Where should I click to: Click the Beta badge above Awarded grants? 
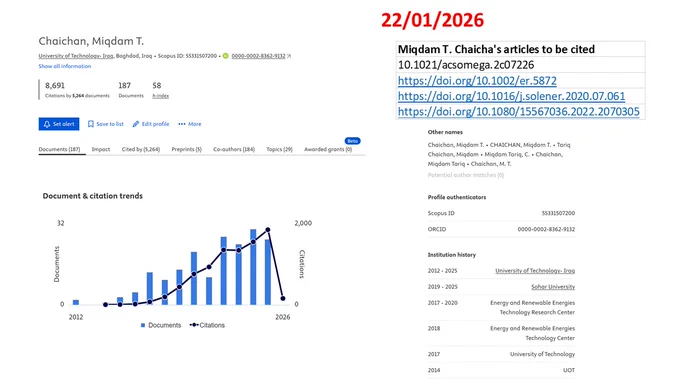click(x=353, y=141)
